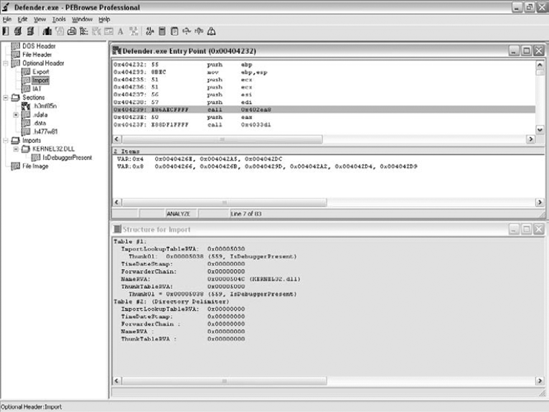
Task: Open the File menu
Action: coord(7,19)
